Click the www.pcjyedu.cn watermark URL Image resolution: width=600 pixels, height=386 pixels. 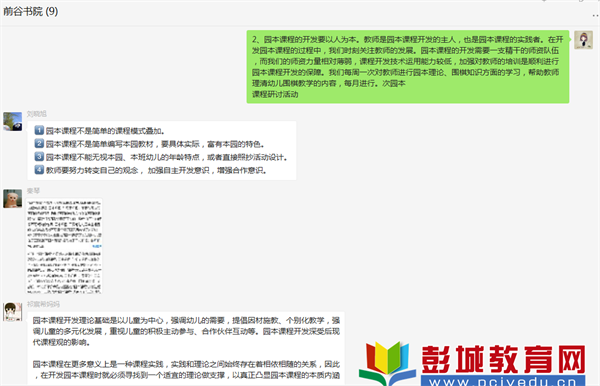pos(503,381)
